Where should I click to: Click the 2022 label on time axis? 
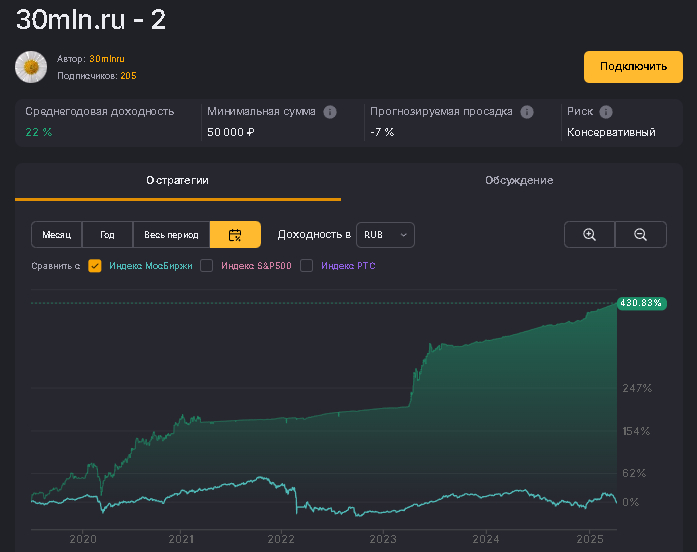tap(281, 539)
